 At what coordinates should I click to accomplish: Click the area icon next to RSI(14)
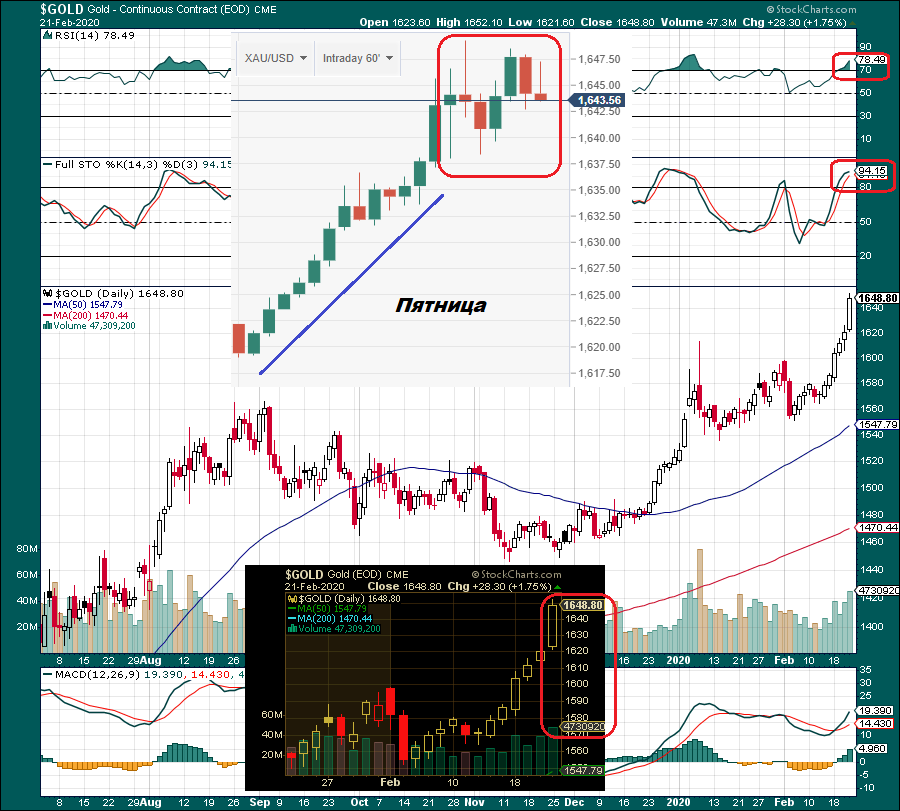coord(48,36)
